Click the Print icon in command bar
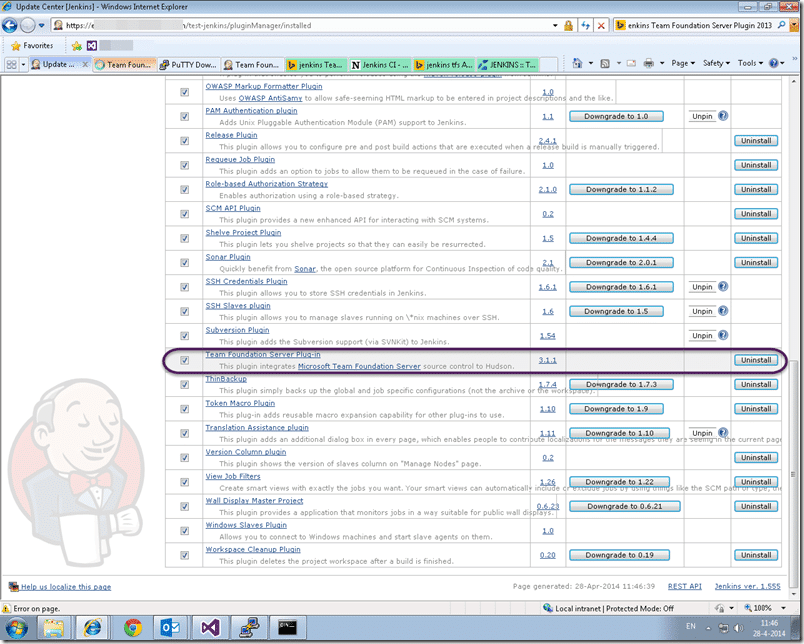The height and width of the screenshot is (644, 804). tap(649, 63)
